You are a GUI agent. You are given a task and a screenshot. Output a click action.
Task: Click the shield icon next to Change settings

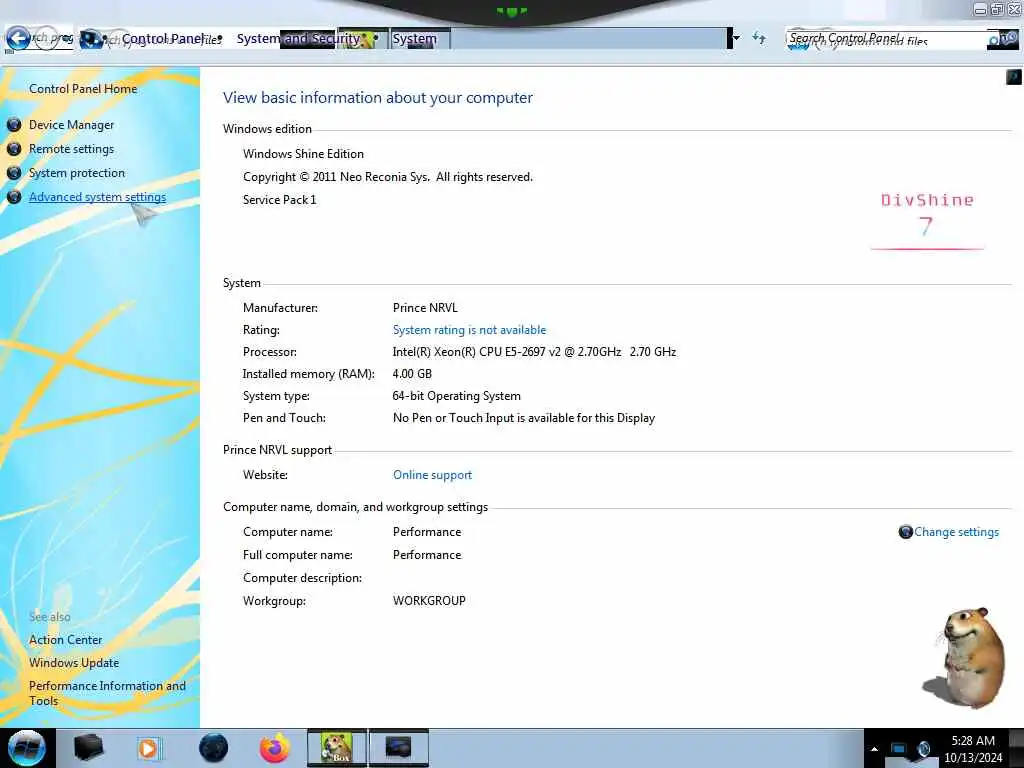(x=905, y=532)
